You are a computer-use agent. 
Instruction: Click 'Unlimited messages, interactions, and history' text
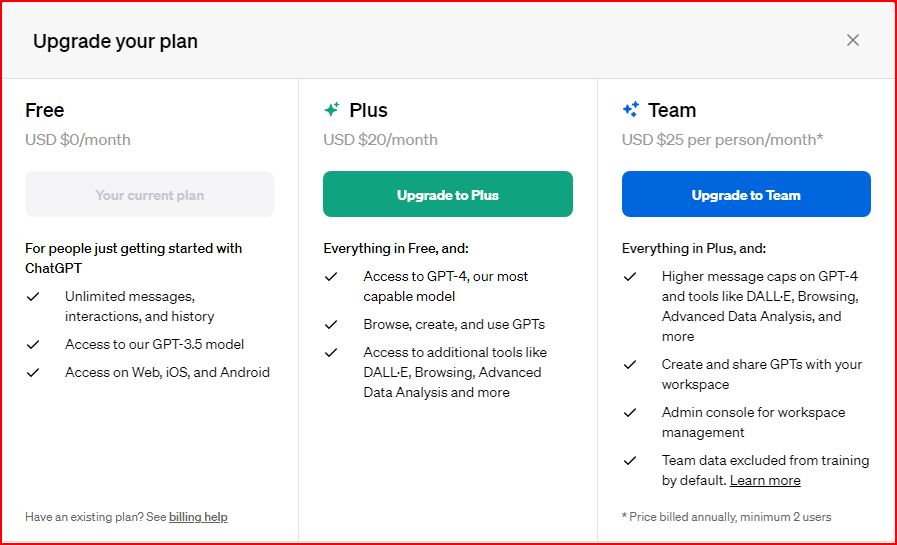tap(140, 306)
